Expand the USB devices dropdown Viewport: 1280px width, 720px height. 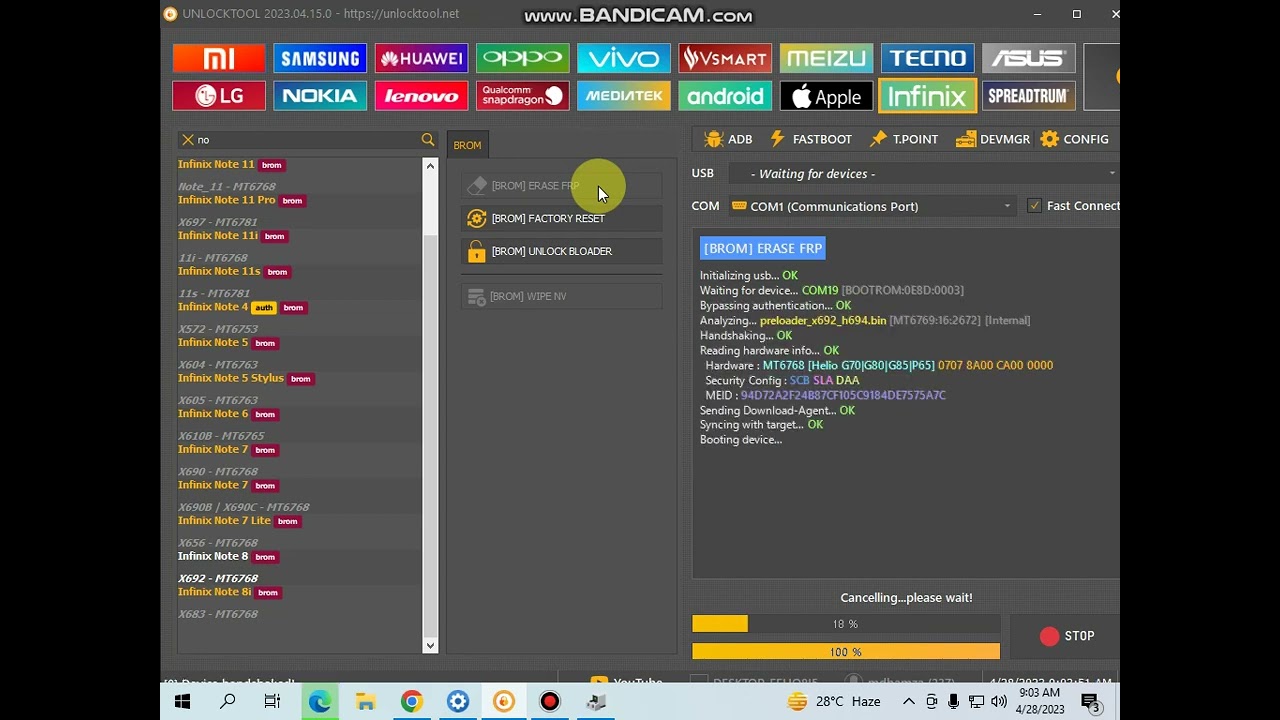point(1111,174)
